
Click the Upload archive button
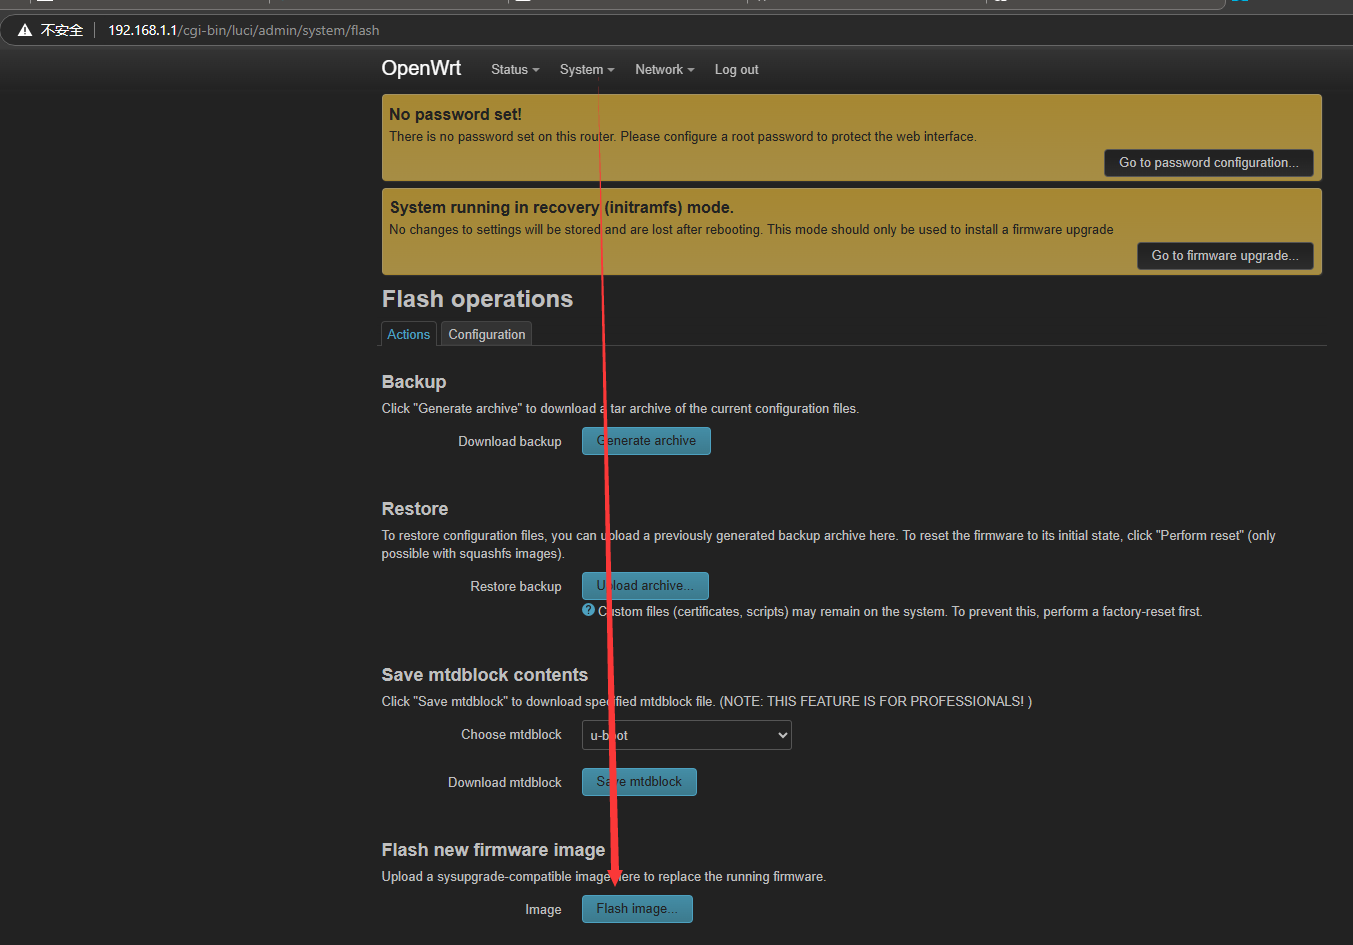click(645, 586)
